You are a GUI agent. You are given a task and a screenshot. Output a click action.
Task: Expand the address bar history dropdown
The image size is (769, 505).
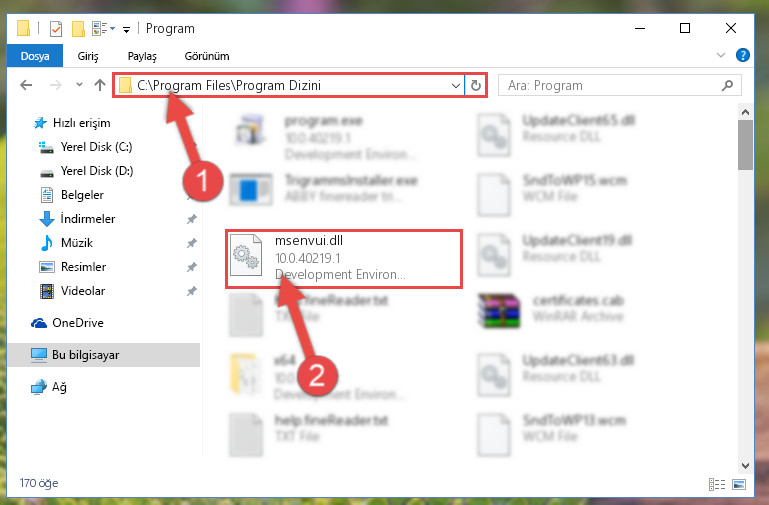[x=456, y=86]
